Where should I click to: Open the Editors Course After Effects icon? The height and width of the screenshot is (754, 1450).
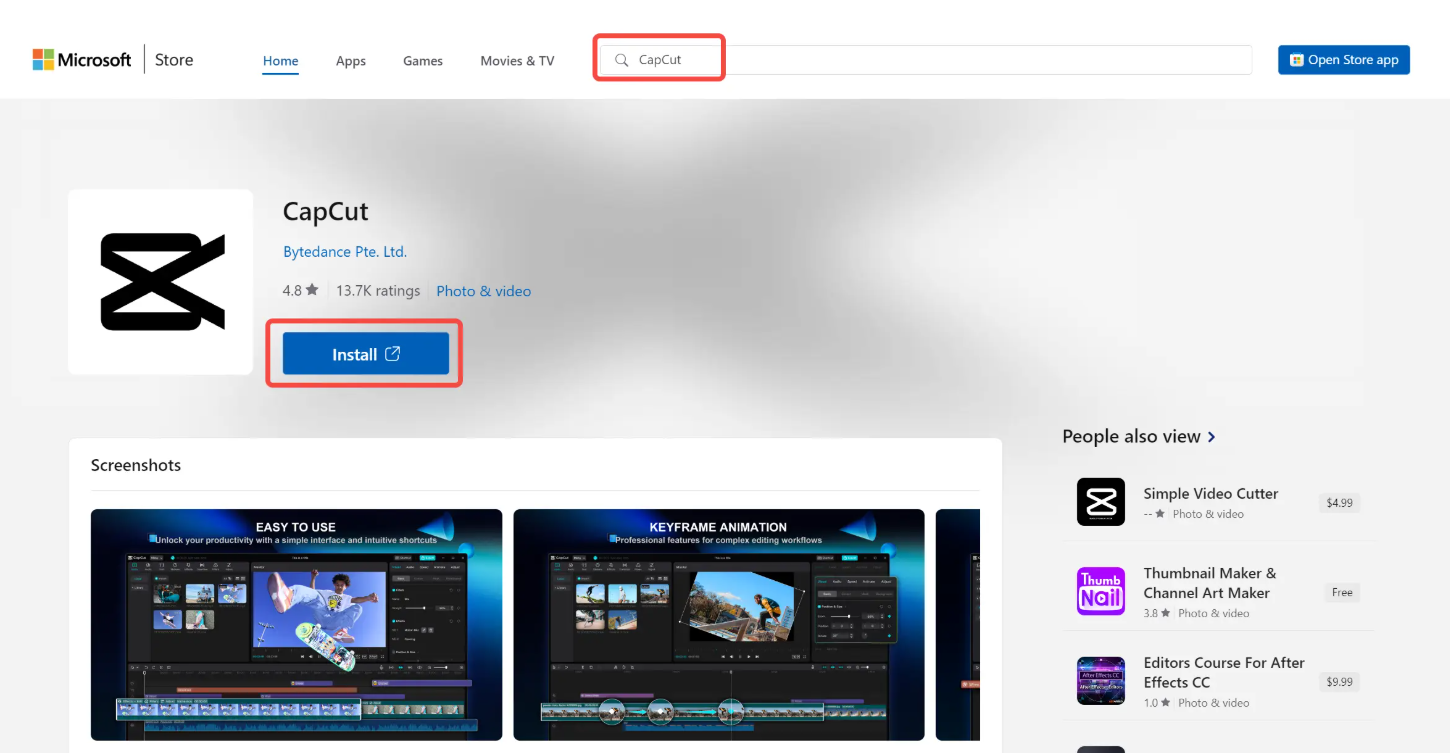click(x=1100, y=681)
